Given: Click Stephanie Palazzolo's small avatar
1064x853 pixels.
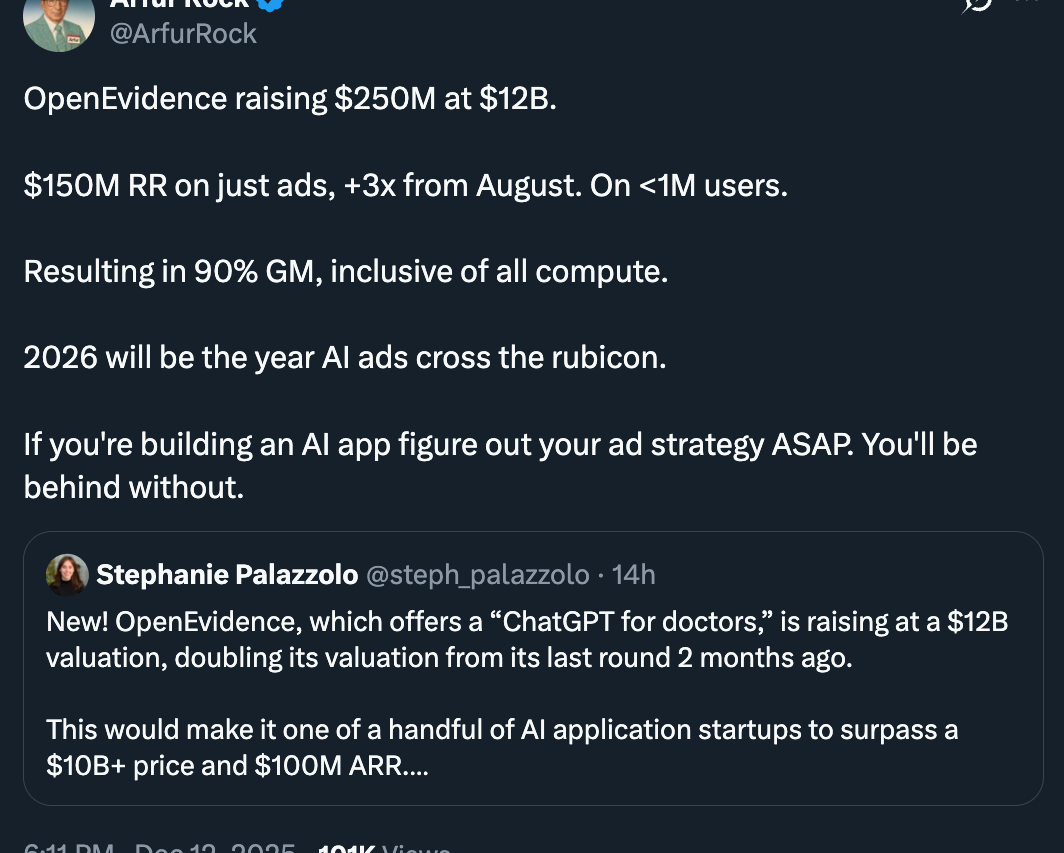Looking at the screenshot, I should (67, 574).
